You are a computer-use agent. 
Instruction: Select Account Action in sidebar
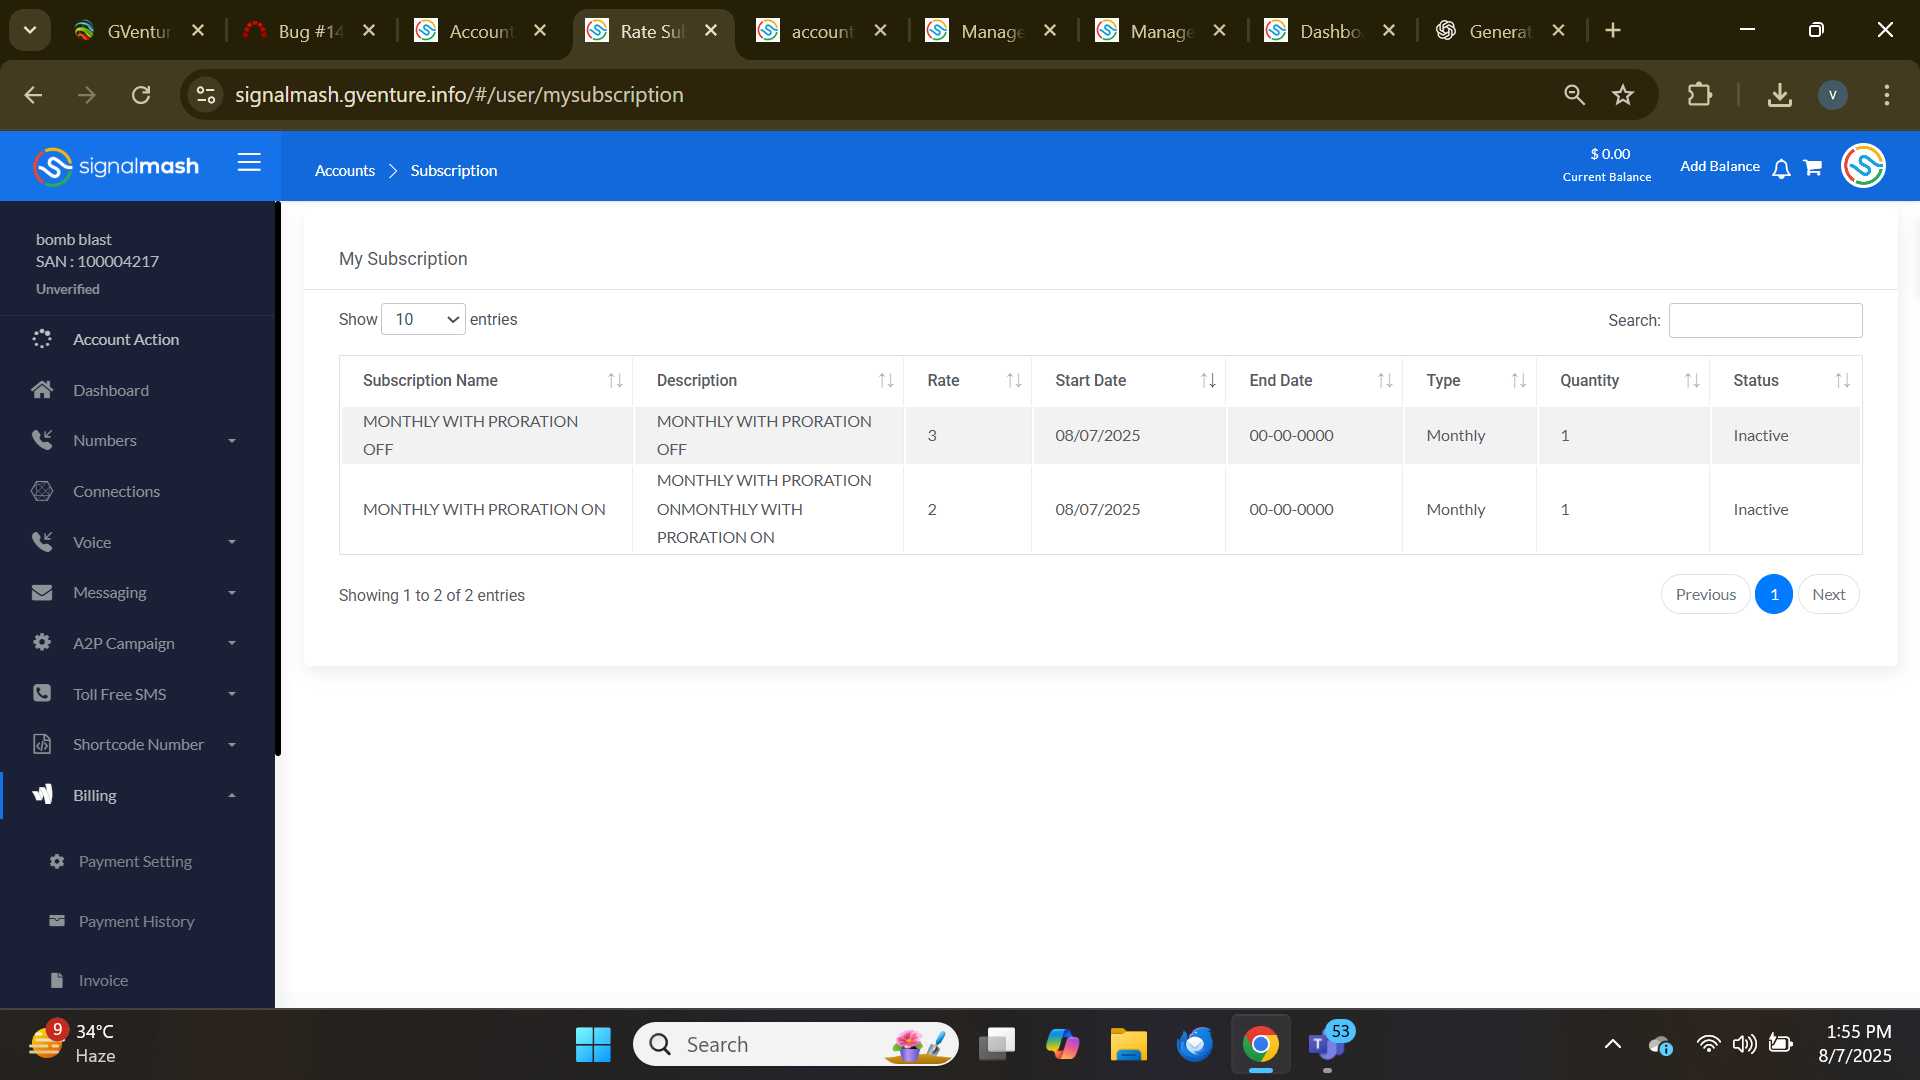[x=125, y=339]
